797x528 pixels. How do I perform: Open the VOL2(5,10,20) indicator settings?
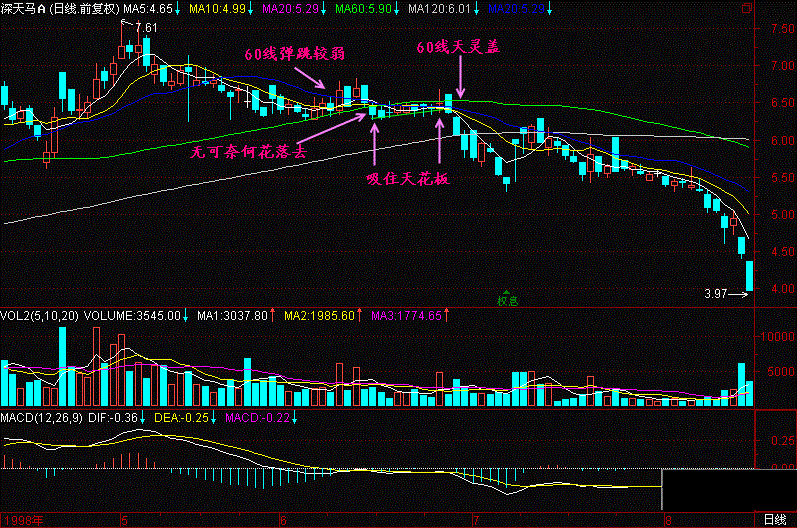click(x=40, y=316)
